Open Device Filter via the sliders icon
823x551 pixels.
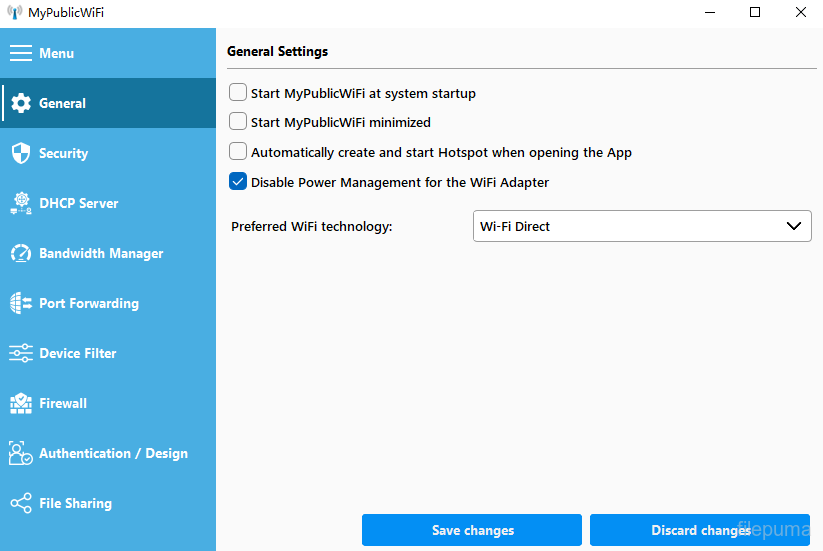(21, 353)
